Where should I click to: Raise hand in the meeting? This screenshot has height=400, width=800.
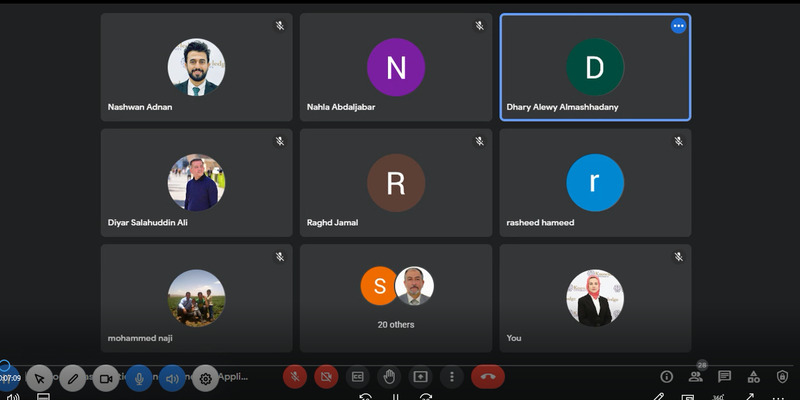(389, 377)
